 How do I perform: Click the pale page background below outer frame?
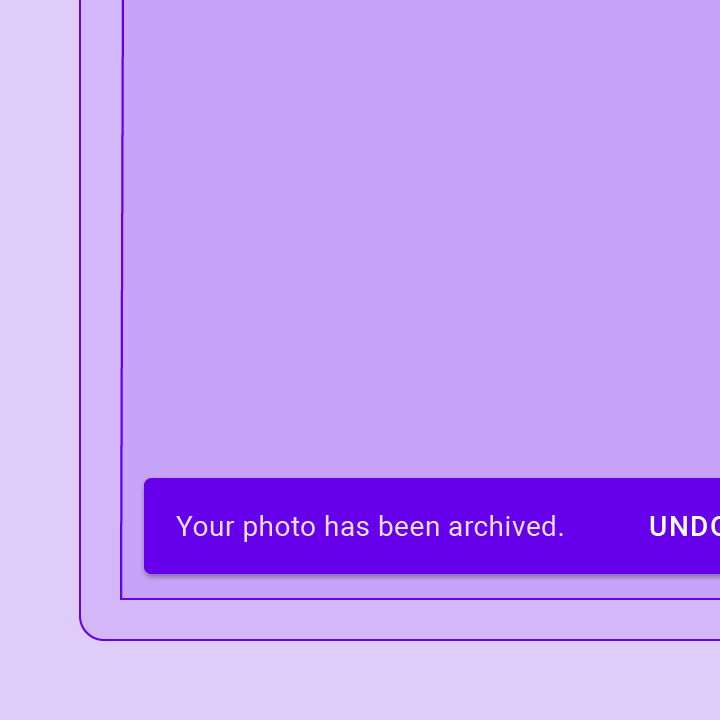click(x=360, y=681)
